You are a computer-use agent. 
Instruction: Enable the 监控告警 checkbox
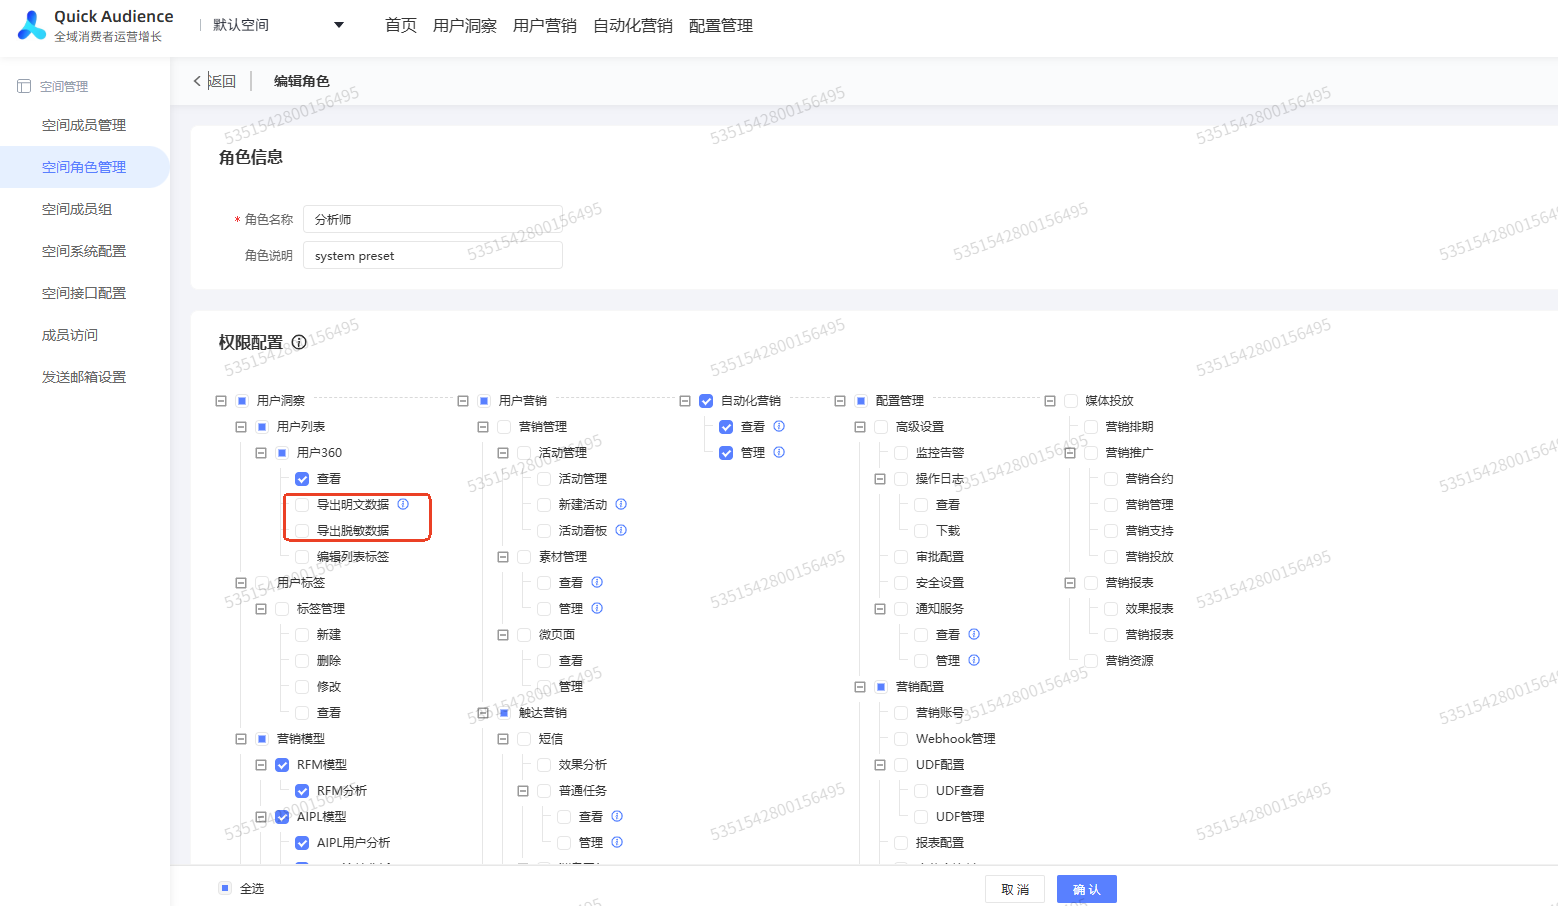901,453
